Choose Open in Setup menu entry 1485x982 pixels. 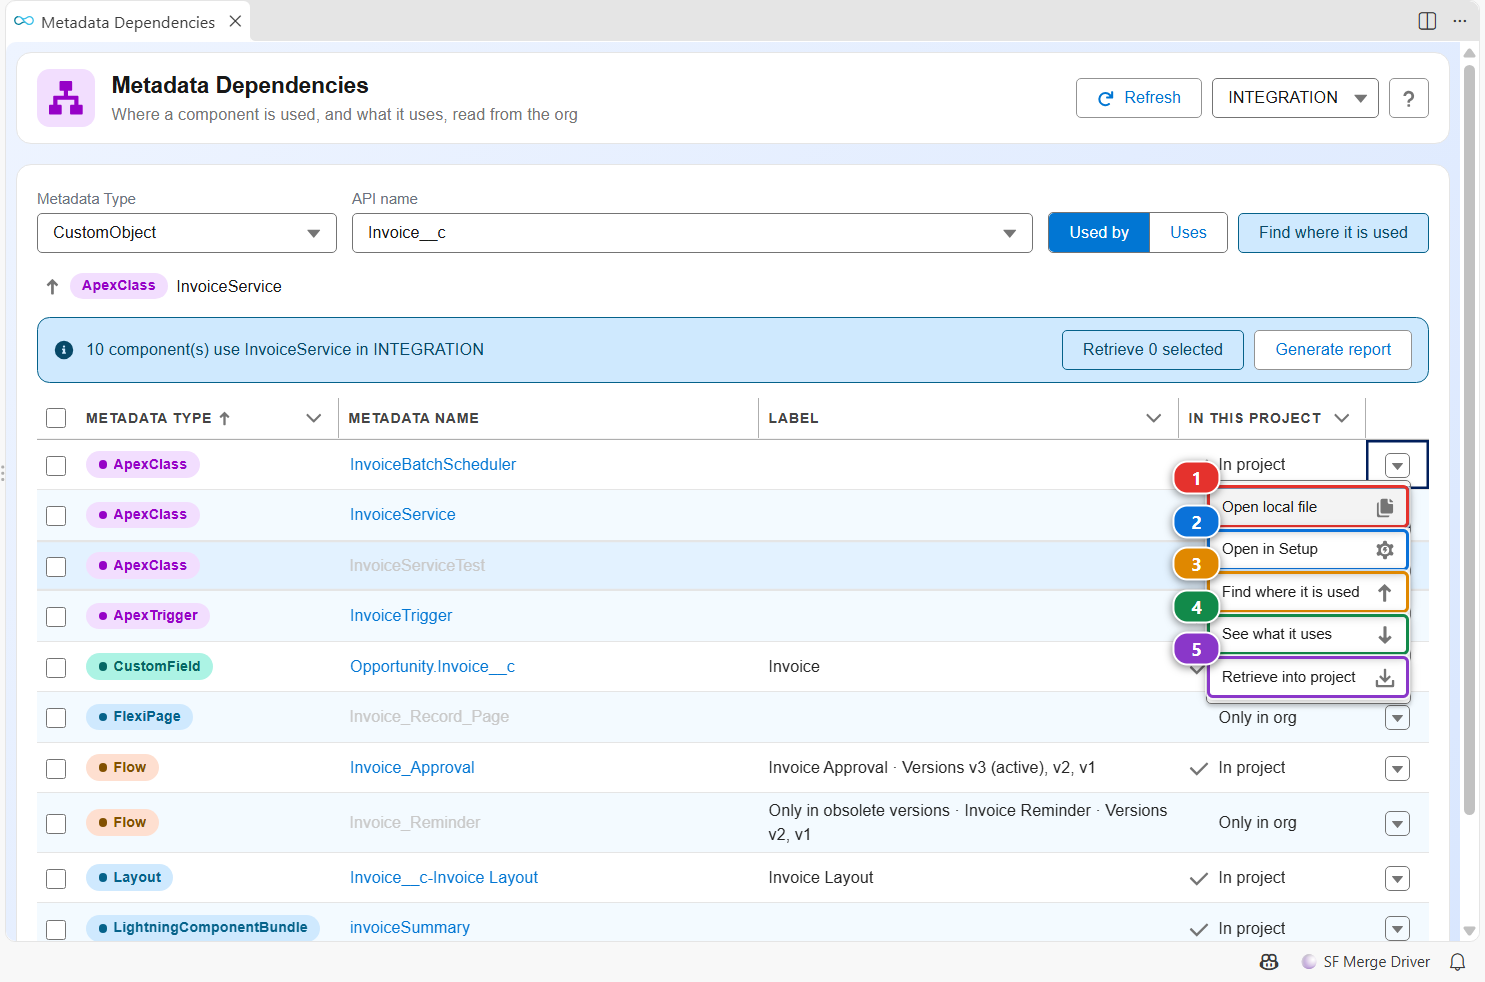(x=1308, y=550)
